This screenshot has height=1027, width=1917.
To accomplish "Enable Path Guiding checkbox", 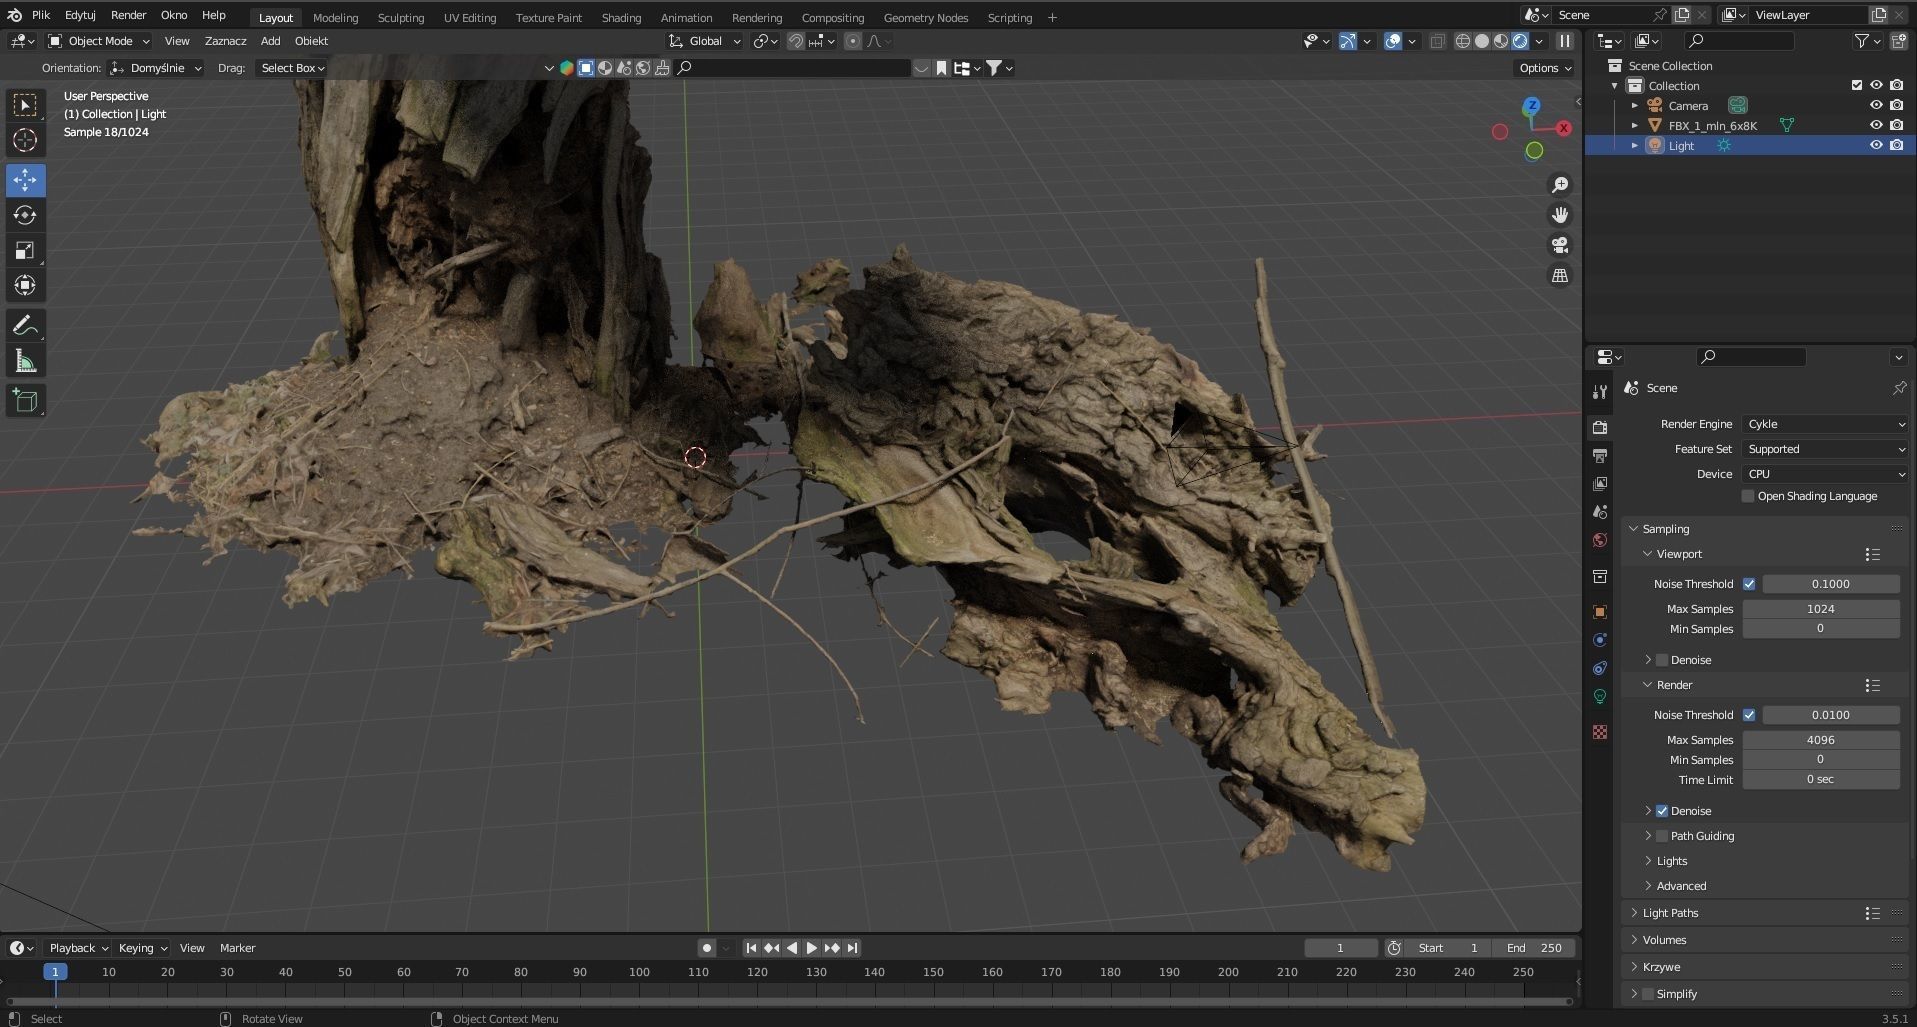I will point(1662,836).
